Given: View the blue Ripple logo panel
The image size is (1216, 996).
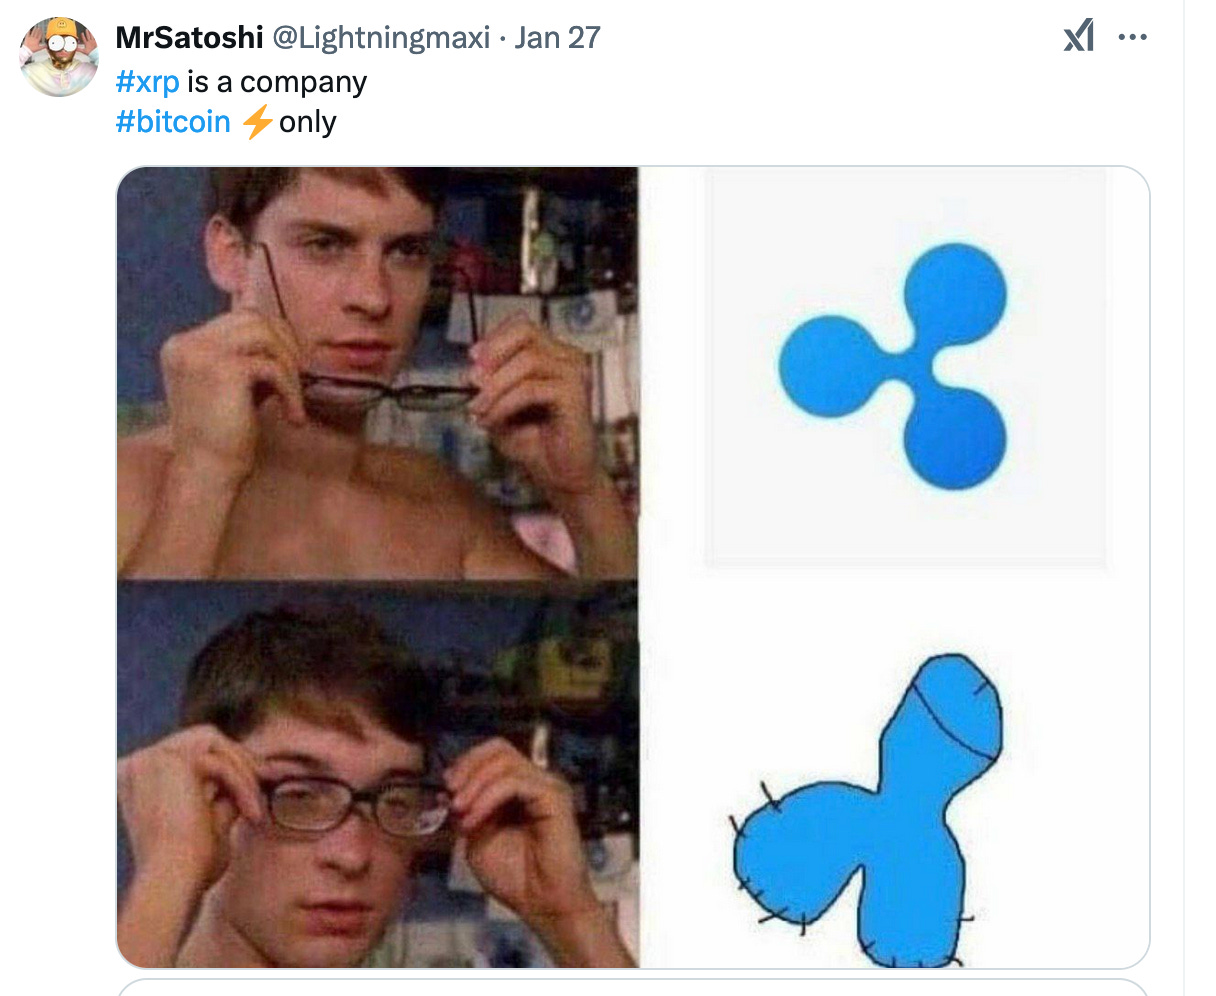Looking at the screenshot, I should coord(905,367).
